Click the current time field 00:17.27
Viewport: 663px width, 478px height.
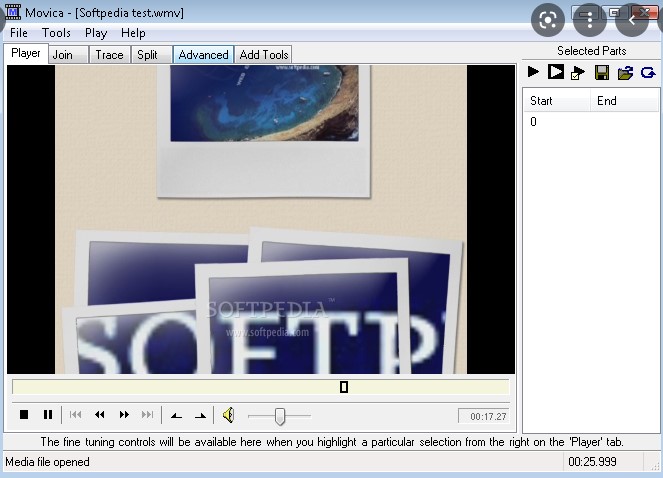click(x=484, y=417)
